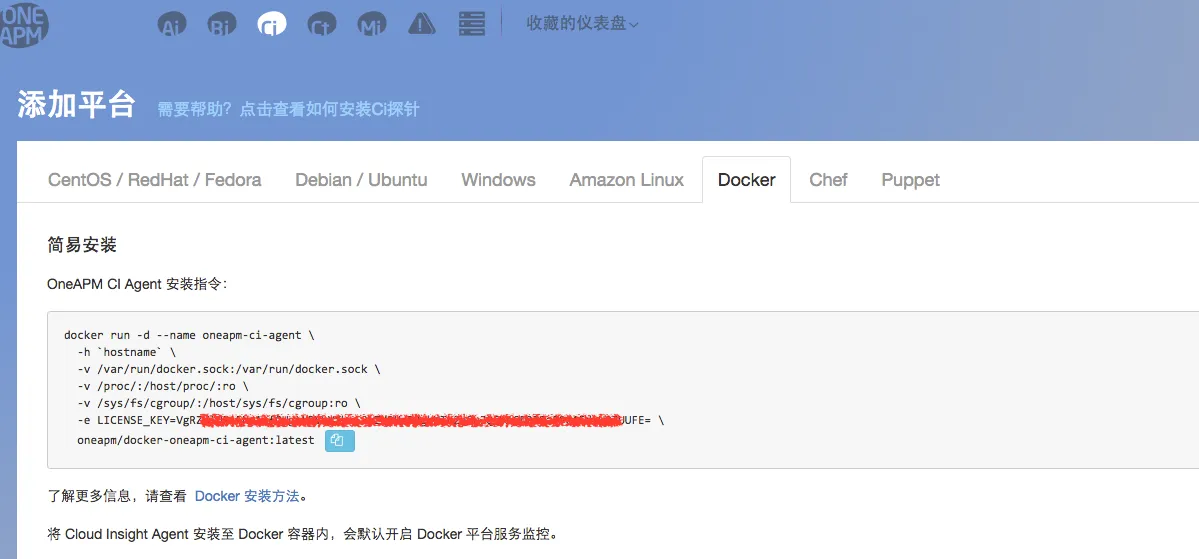The image size is (1199, 559).
Task: Click the LICENSE_KEY line
Action: 371,421
